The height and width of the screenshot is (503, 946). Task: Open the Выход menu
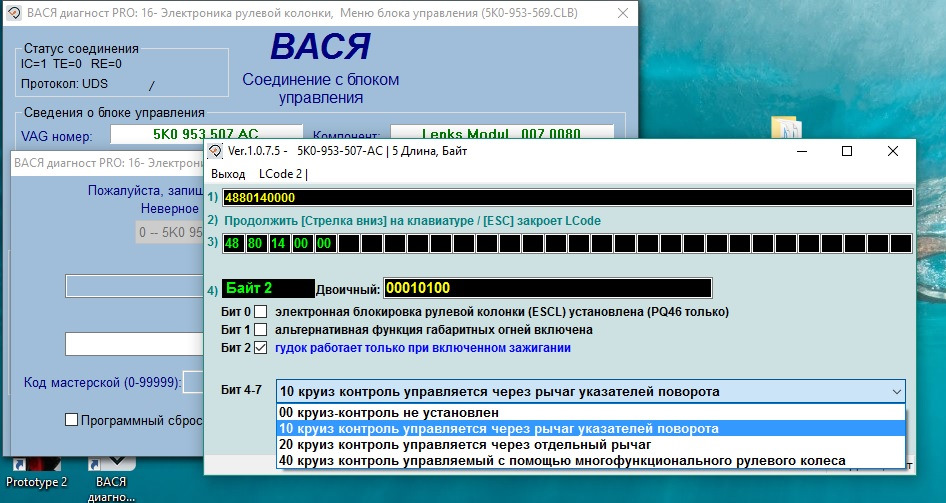228,174
